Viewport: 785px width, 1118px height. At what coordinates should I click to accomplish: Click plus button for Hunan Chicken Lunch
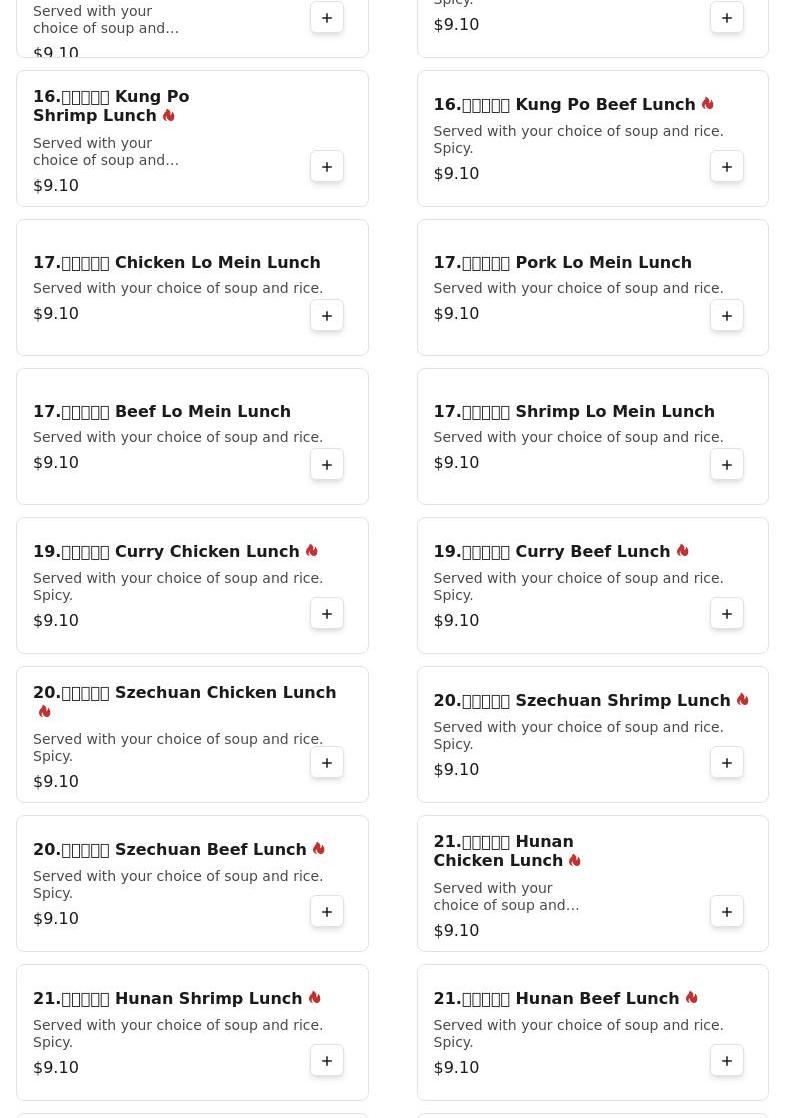click(x=727, y=912)
